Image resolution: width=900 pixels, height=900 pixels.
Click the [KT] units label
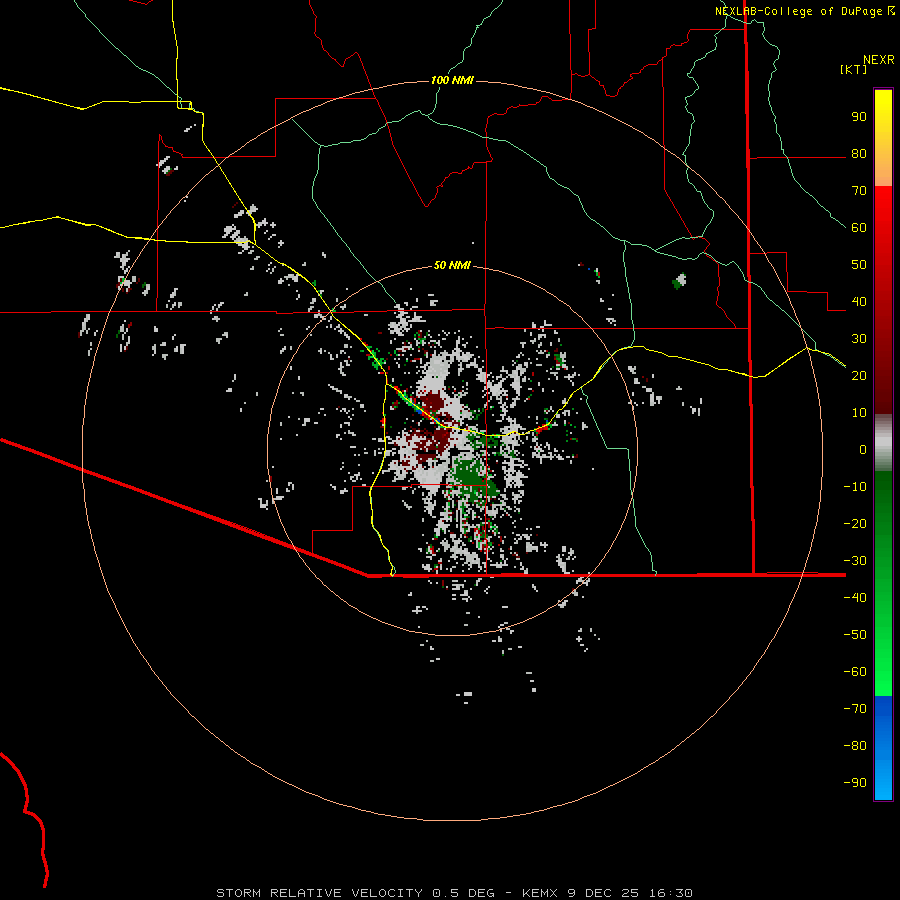854,69
